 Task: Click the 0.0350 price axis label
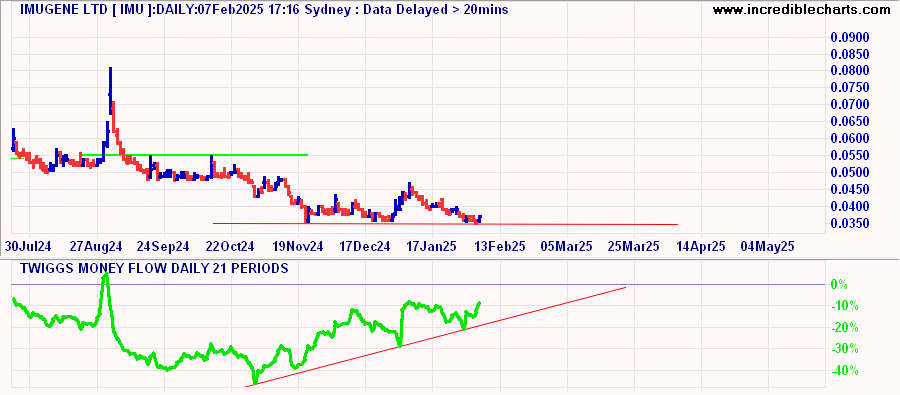850,223
